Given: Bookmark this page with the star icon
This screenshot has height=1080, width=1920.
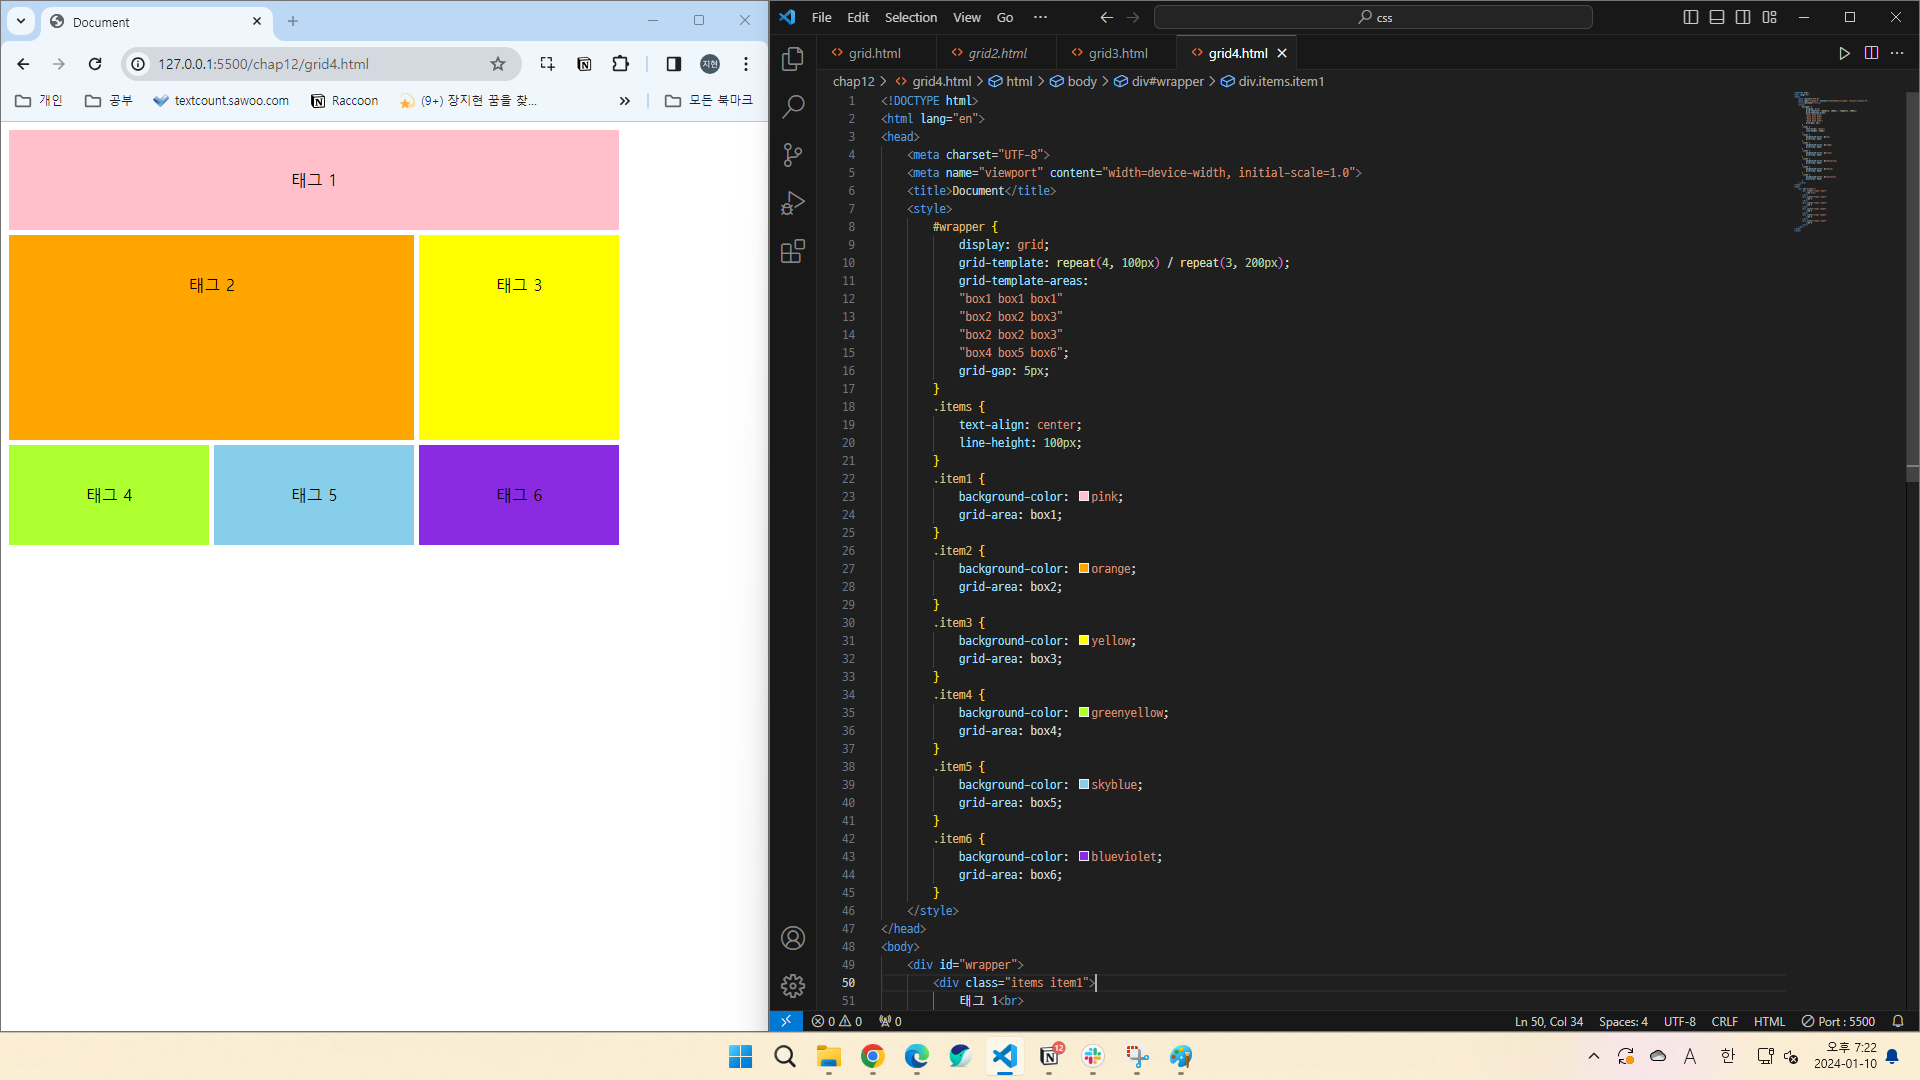Looking at the screenshot, I should point(498,64).
